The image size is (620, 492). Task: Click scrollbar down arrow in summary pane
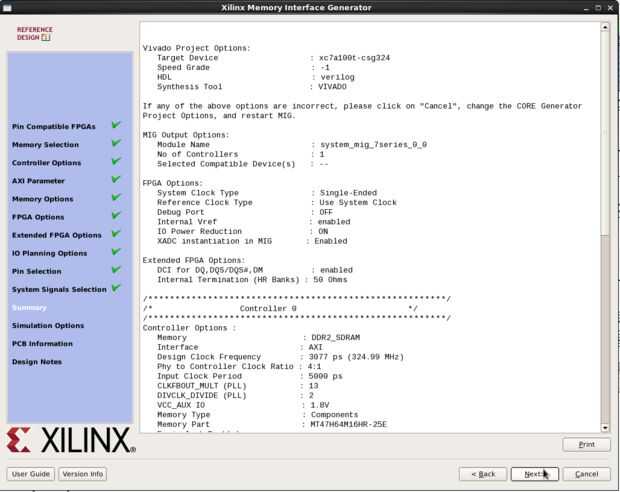605,428
